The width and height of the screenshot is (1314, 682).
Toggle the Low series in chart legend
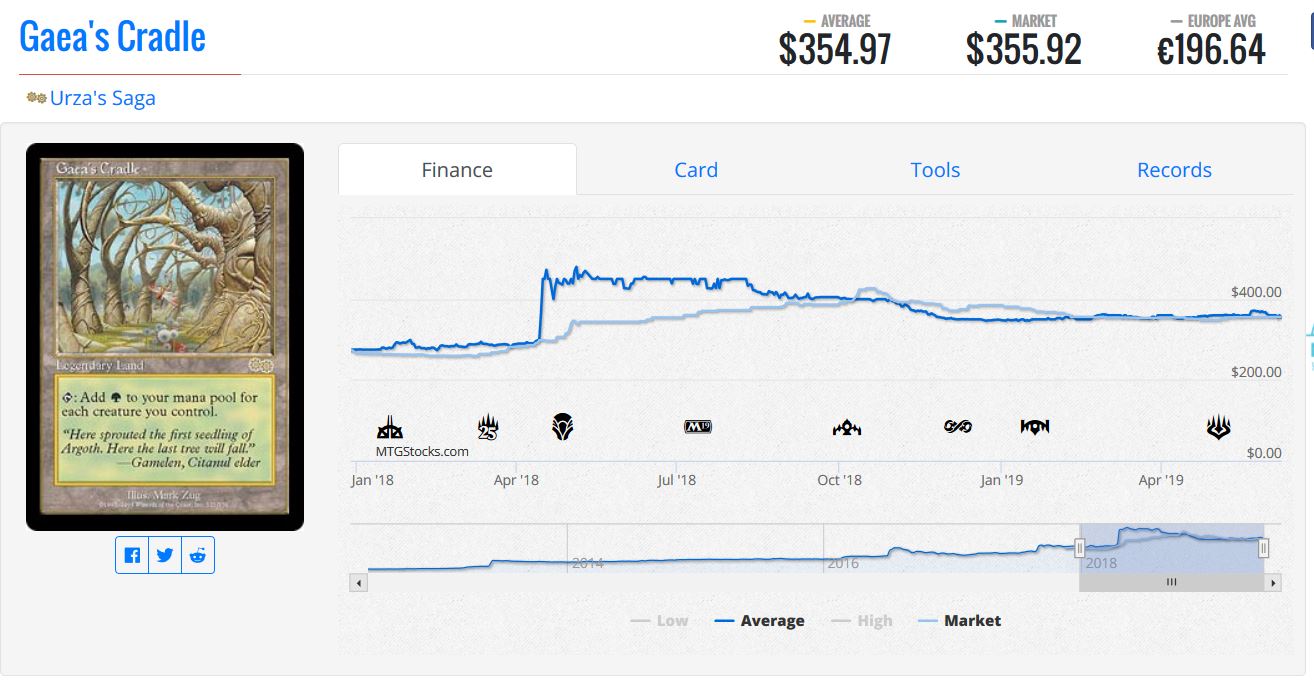(x=661, y=621)
